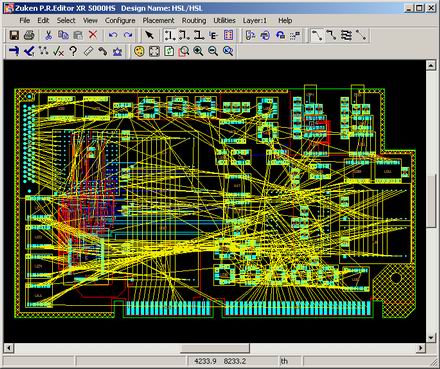Click the vertical scrollbar up arrow
The height and width of the screenshot is (369, 440).
click(x=431, y=65)
